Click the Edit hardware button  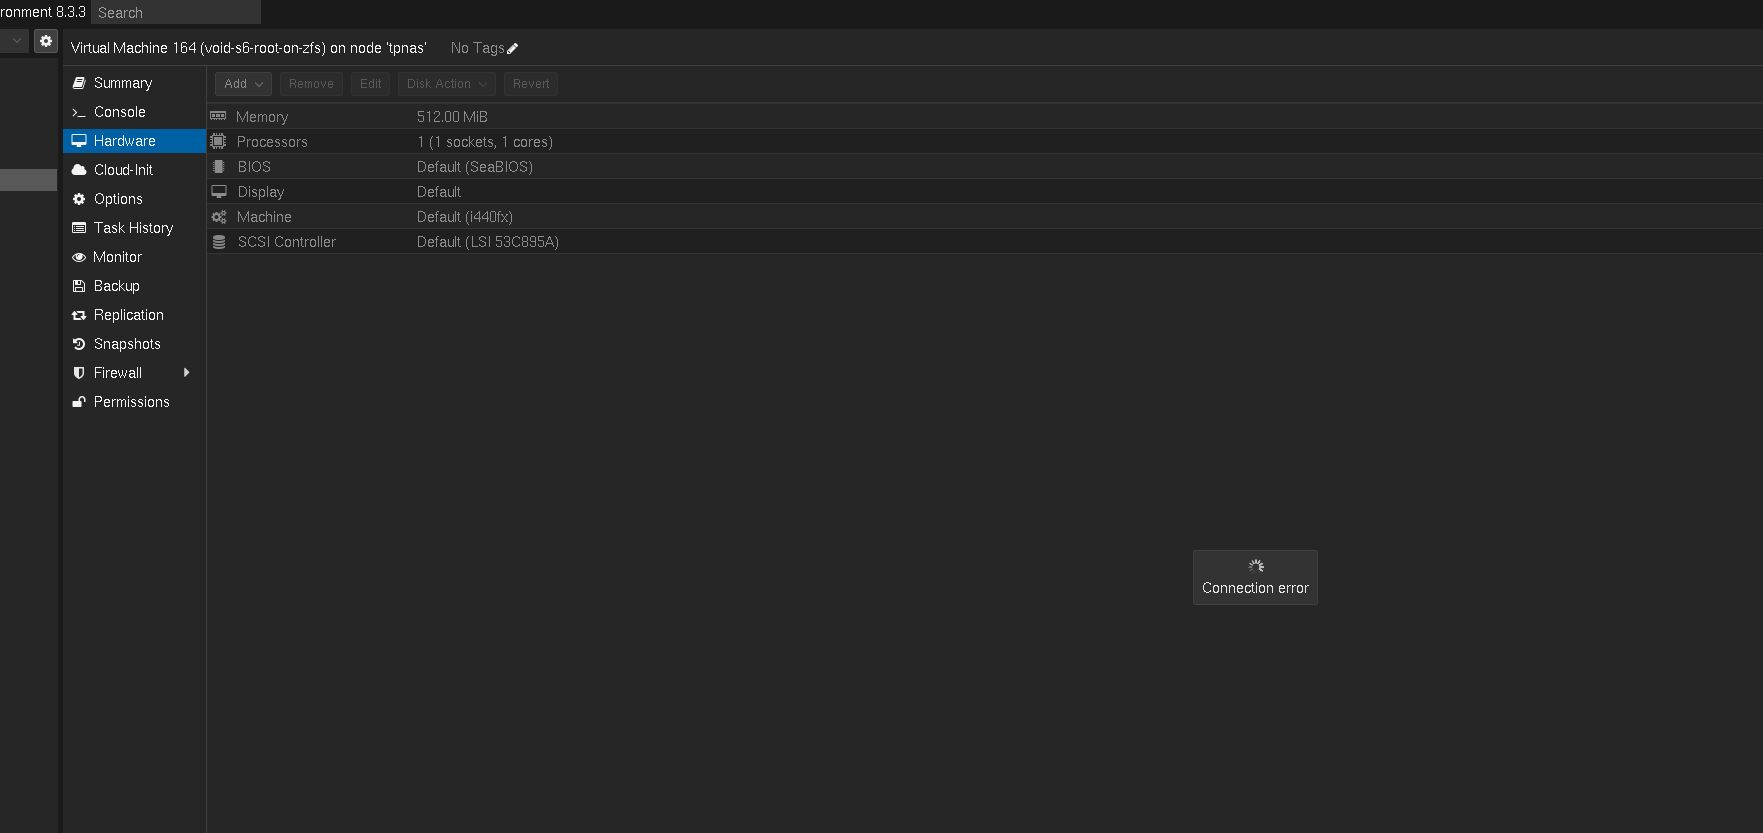coord(370,84)
